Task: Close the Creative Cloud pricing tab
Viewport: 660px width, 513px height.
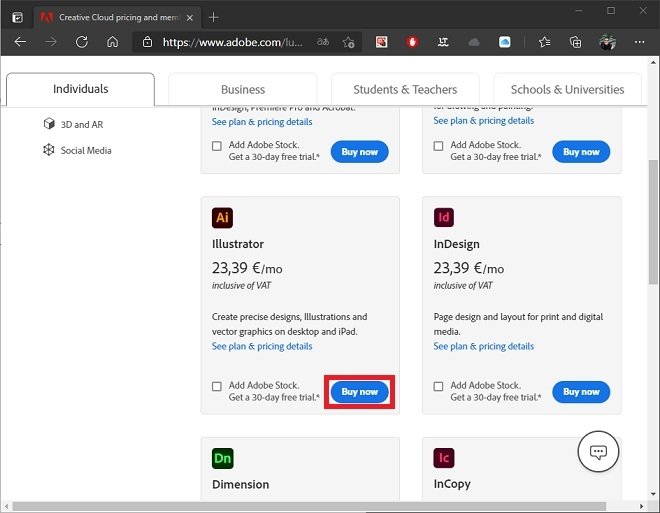Action: coord(190,18)
